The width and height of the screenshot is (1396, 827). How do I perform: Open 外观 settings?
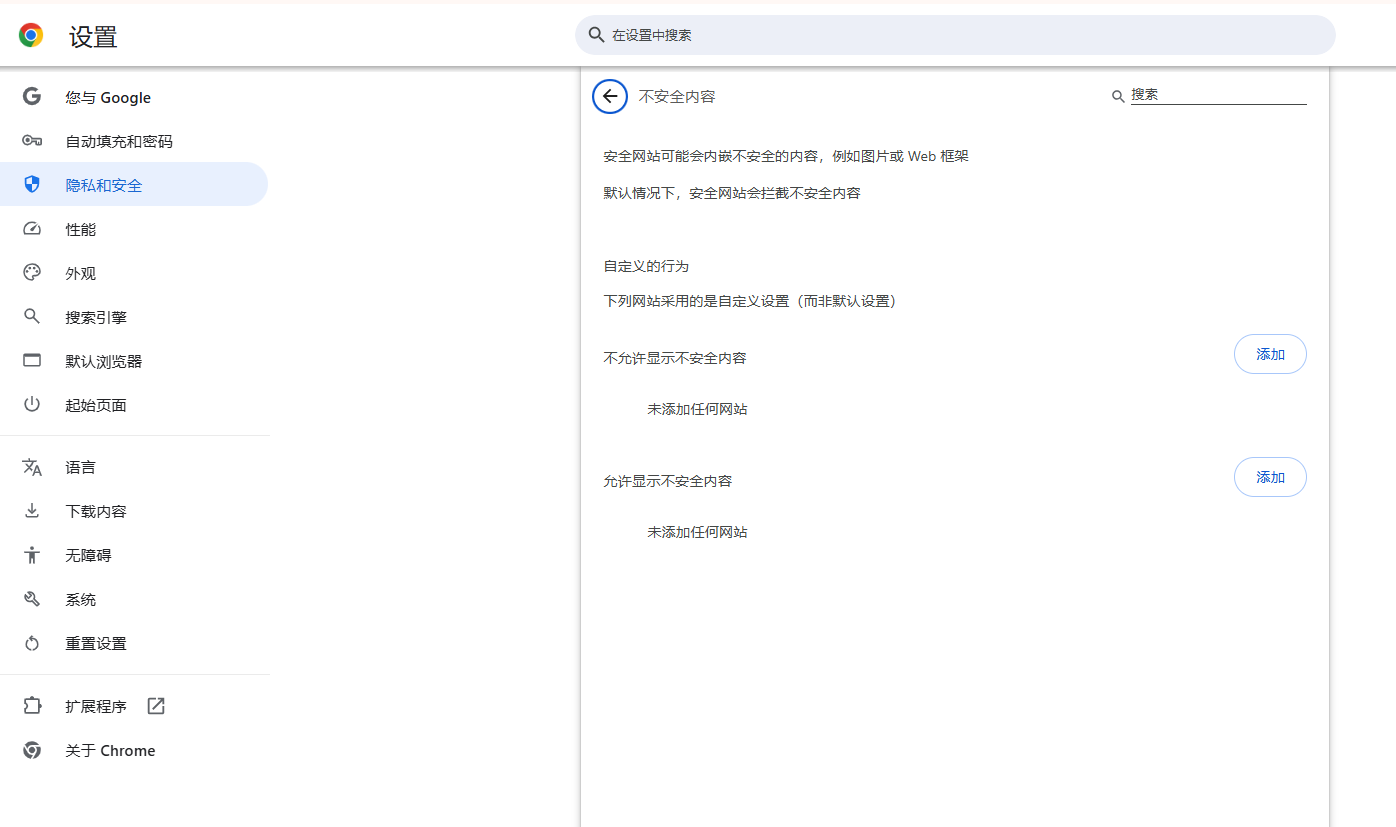134,273
